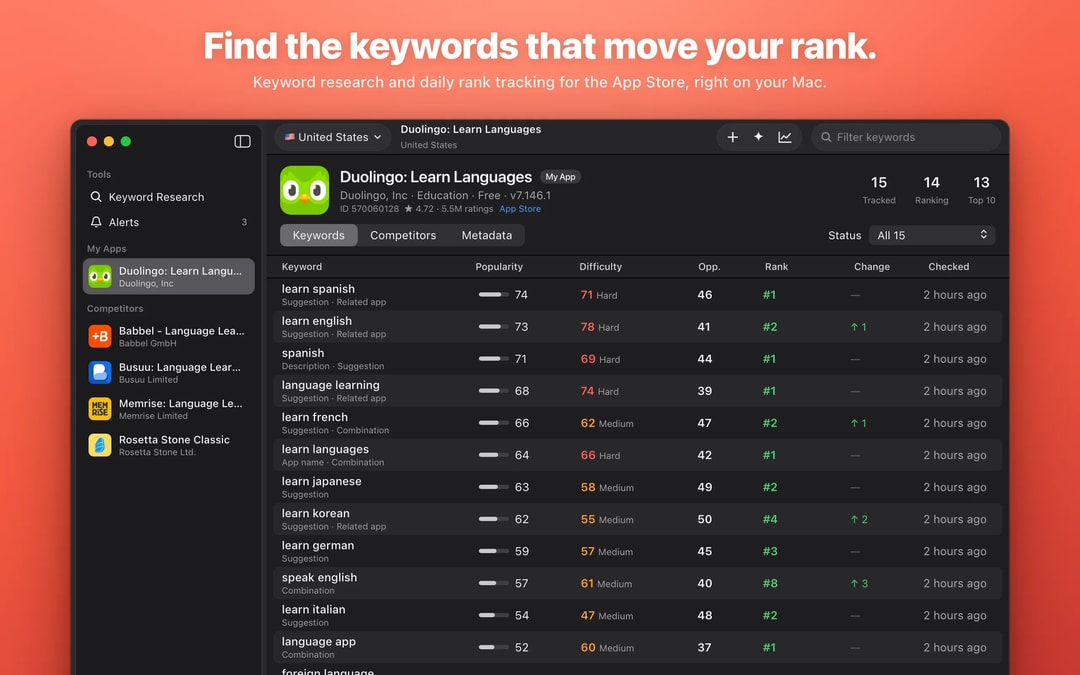Switch to the Keywords tab

318,236
